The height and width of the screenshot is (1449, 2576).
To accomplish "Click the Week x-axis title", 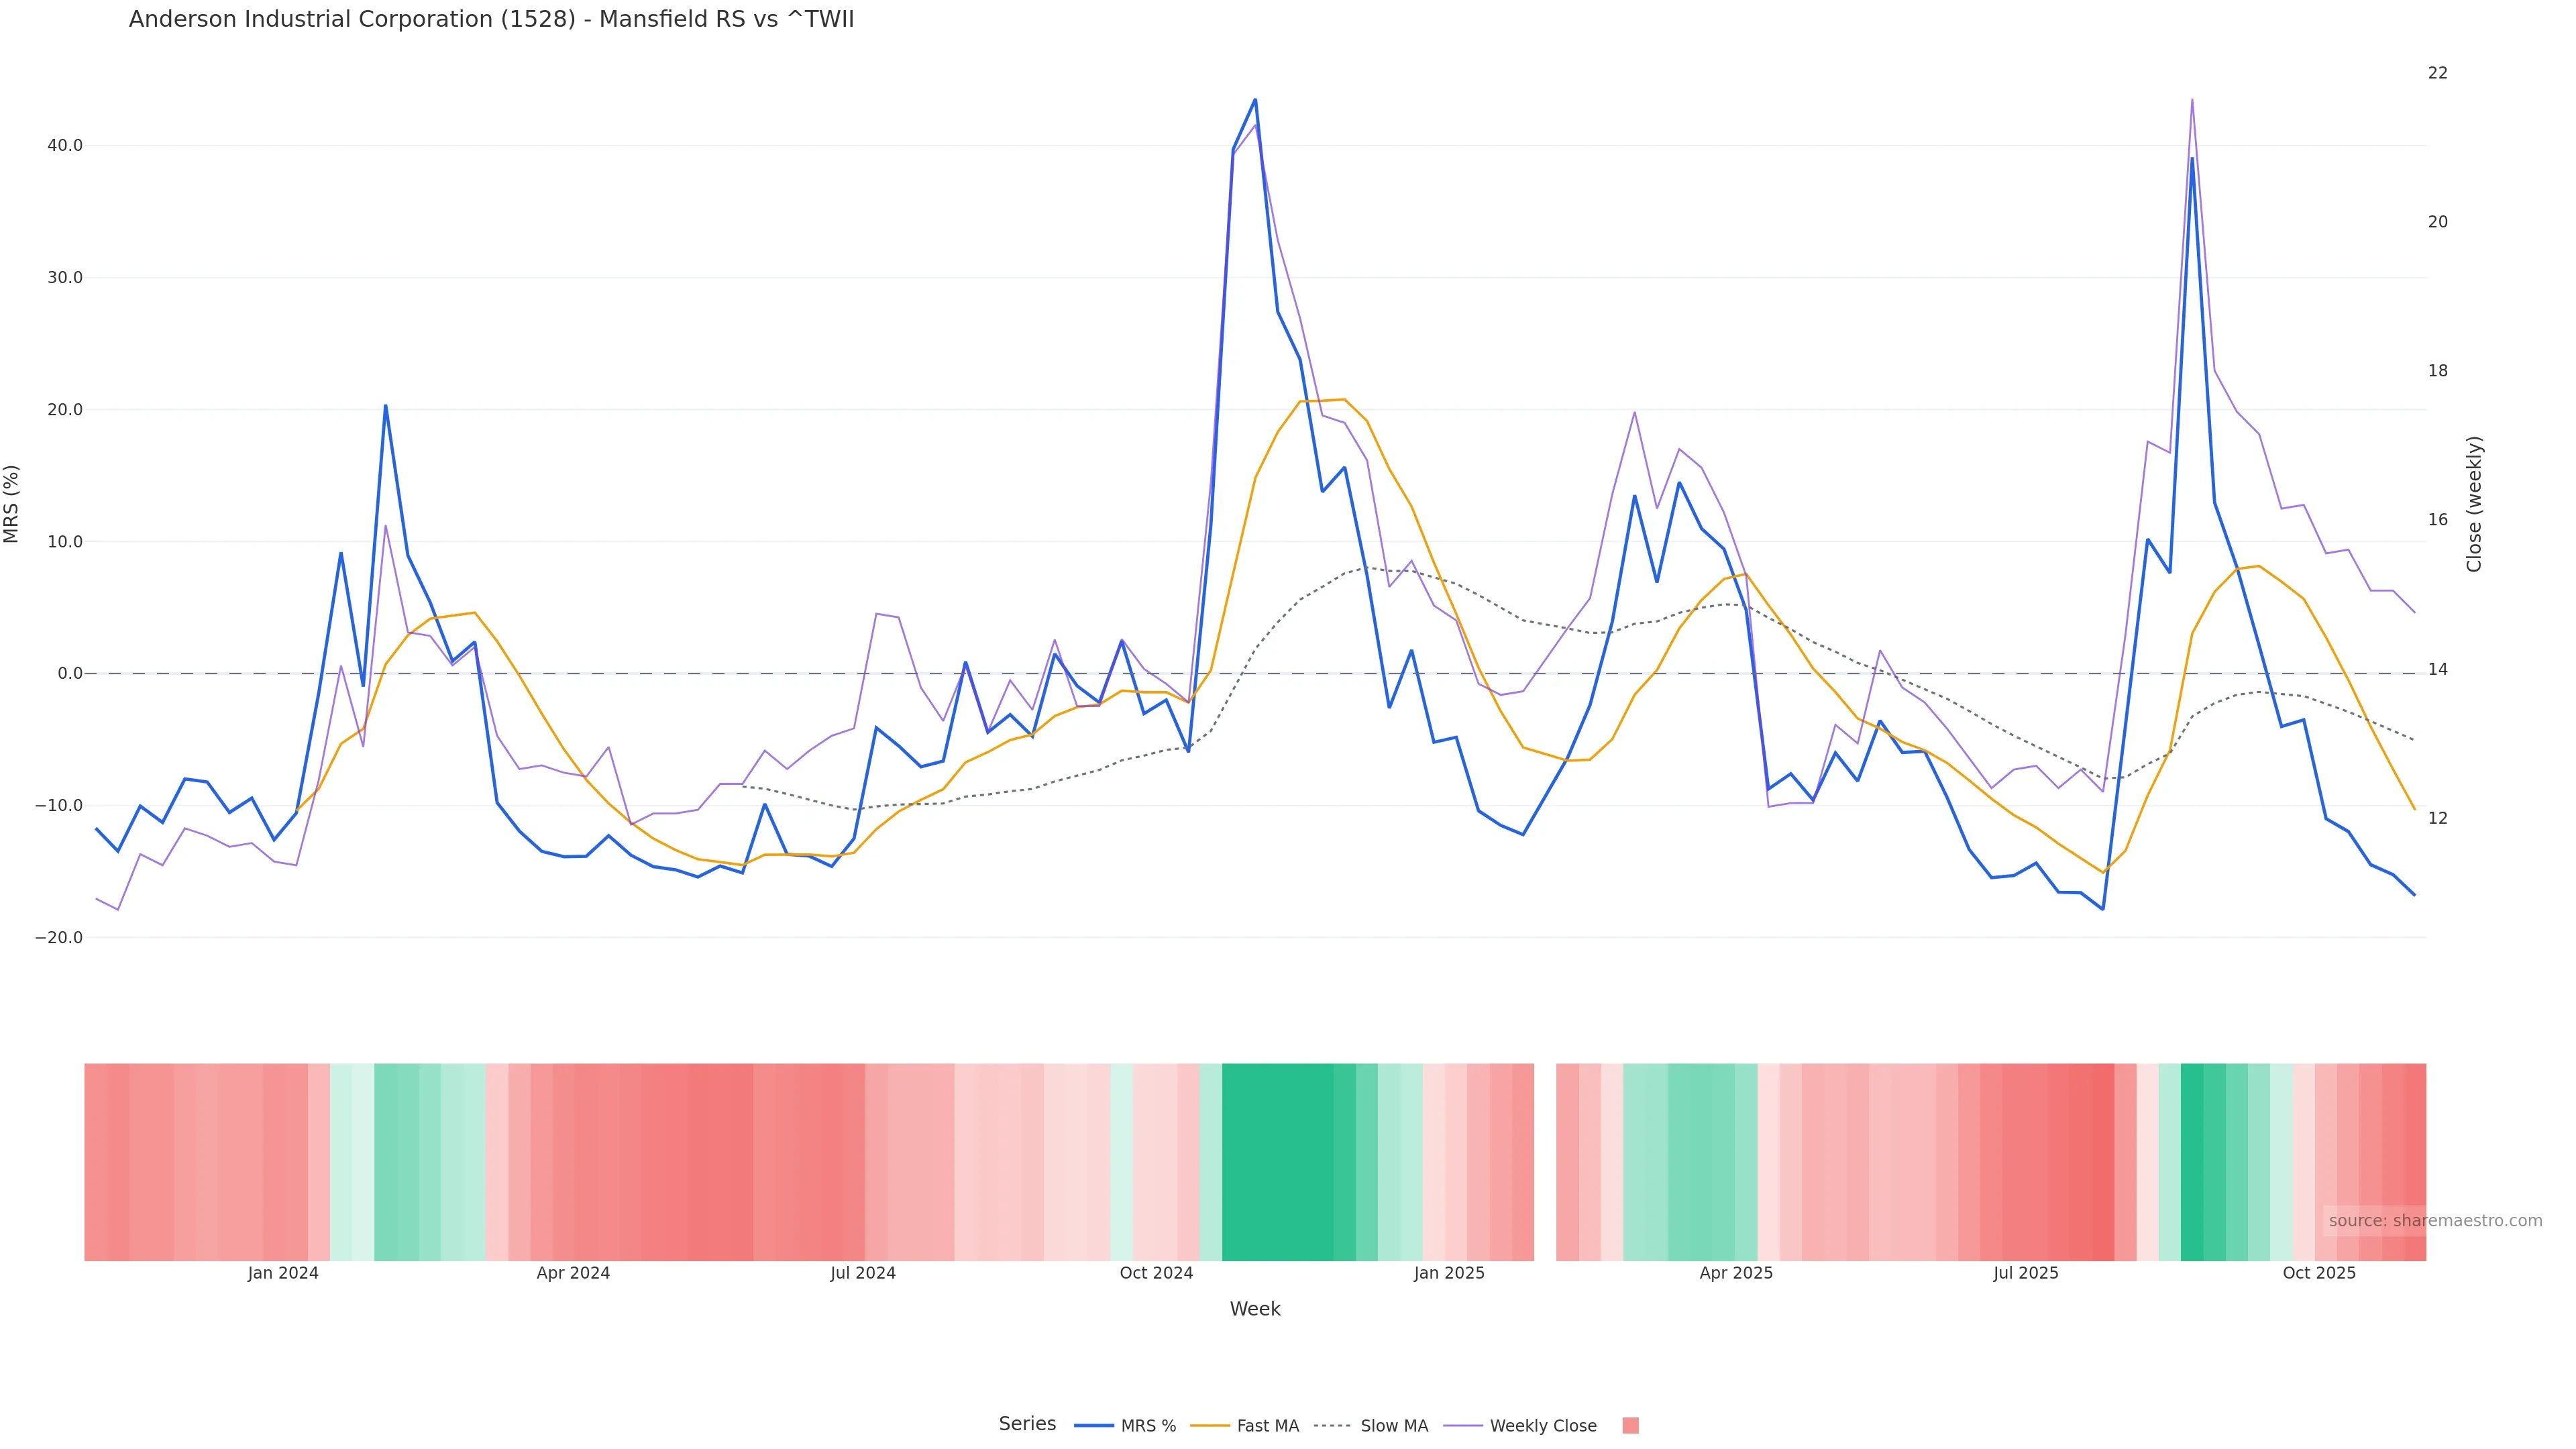I will pyautogui.click(x=1254, y=1309).
